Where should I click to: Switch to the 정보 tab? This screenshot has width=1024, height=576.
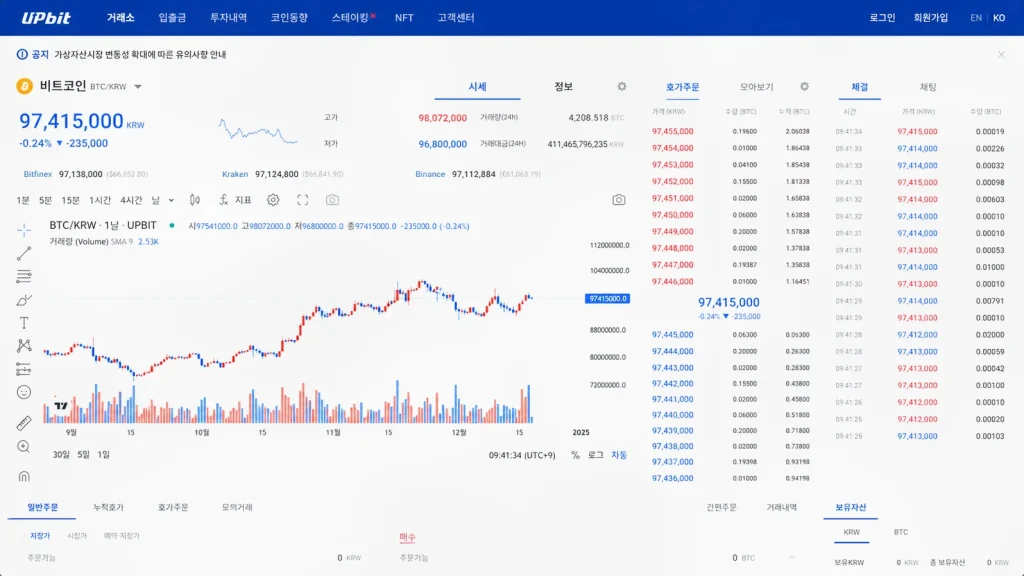point(563,86)
